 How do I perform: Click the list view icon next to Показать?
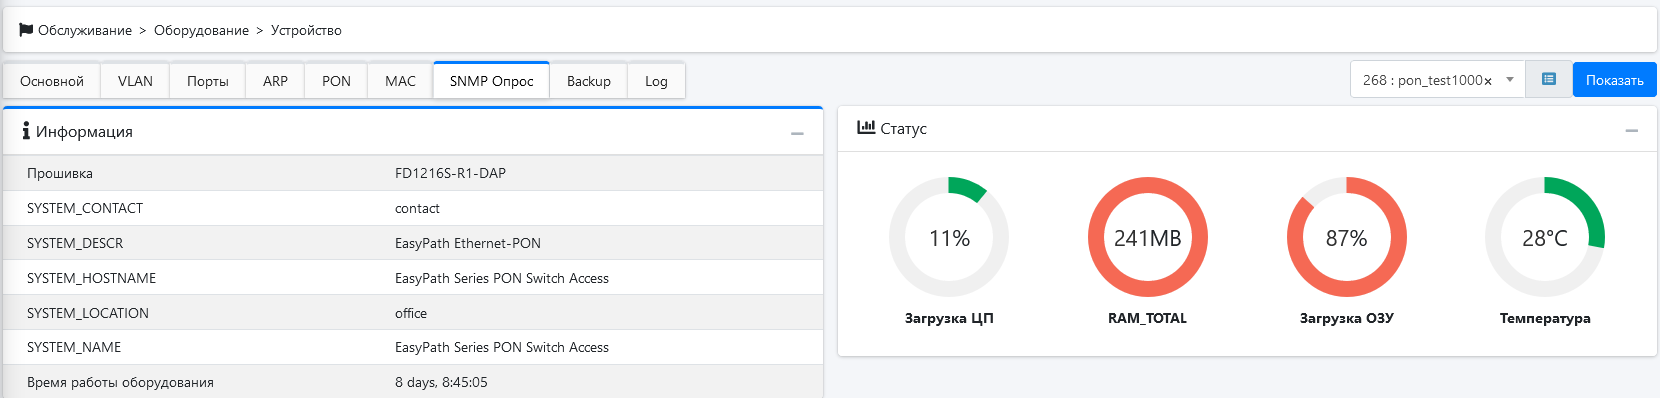(1549, 80)
